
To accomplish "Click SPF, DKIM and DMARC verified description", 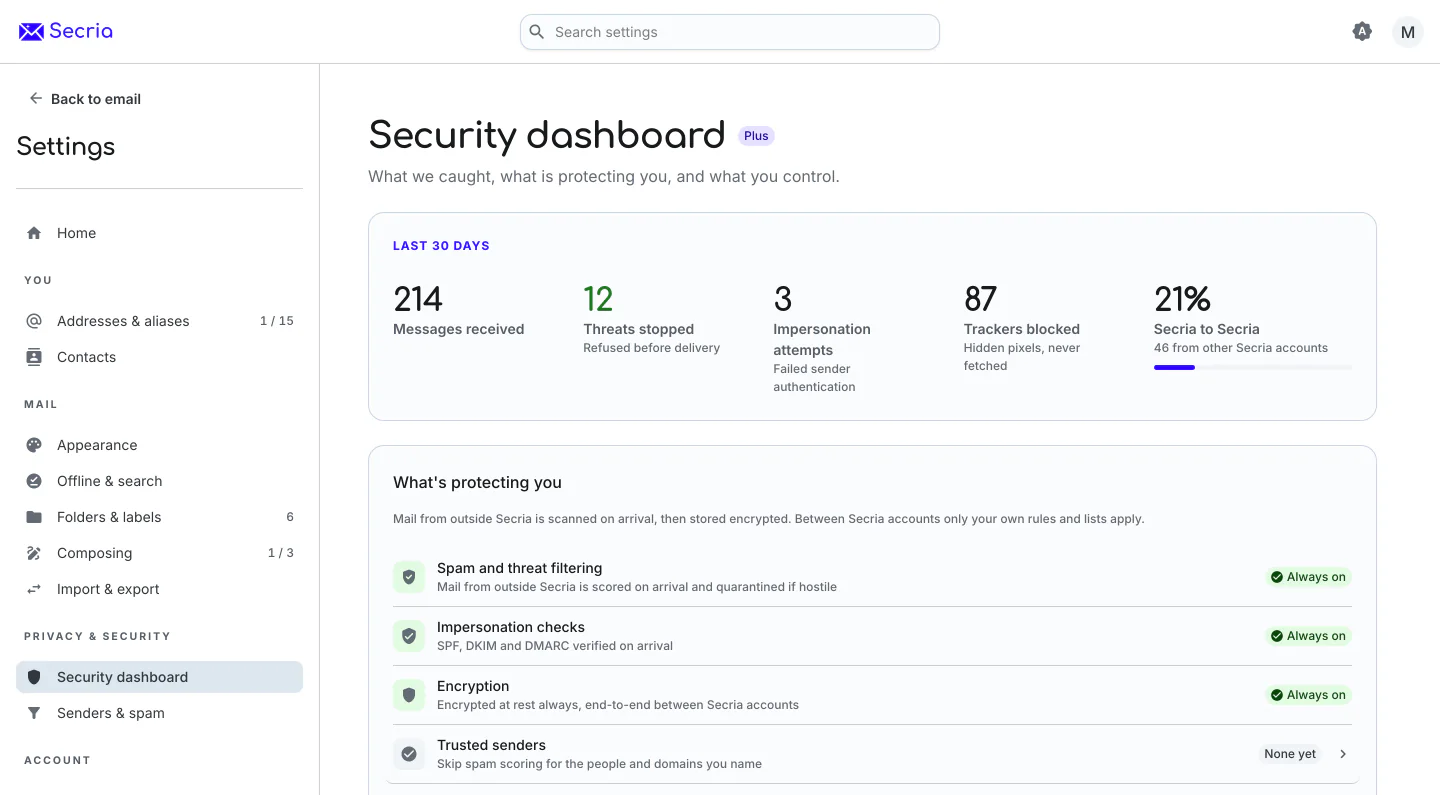I will tap(555, 646).
